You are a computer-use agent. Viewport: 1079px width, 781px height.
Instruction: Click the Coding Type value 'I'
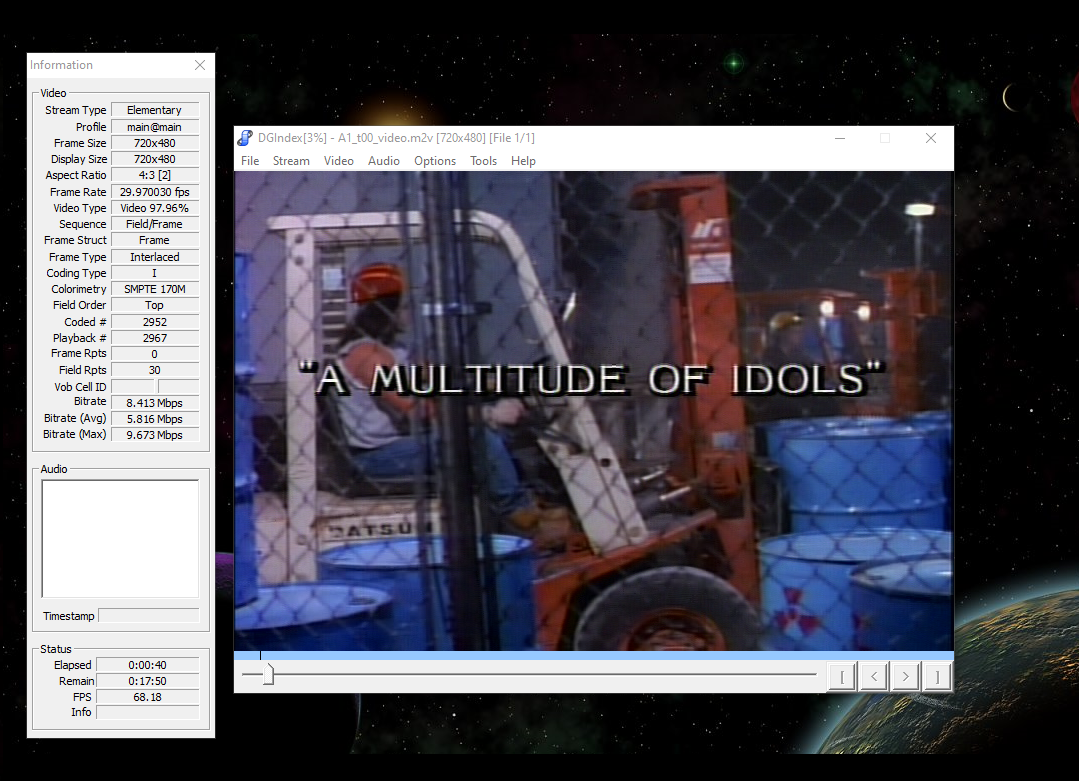pos(155,273)
